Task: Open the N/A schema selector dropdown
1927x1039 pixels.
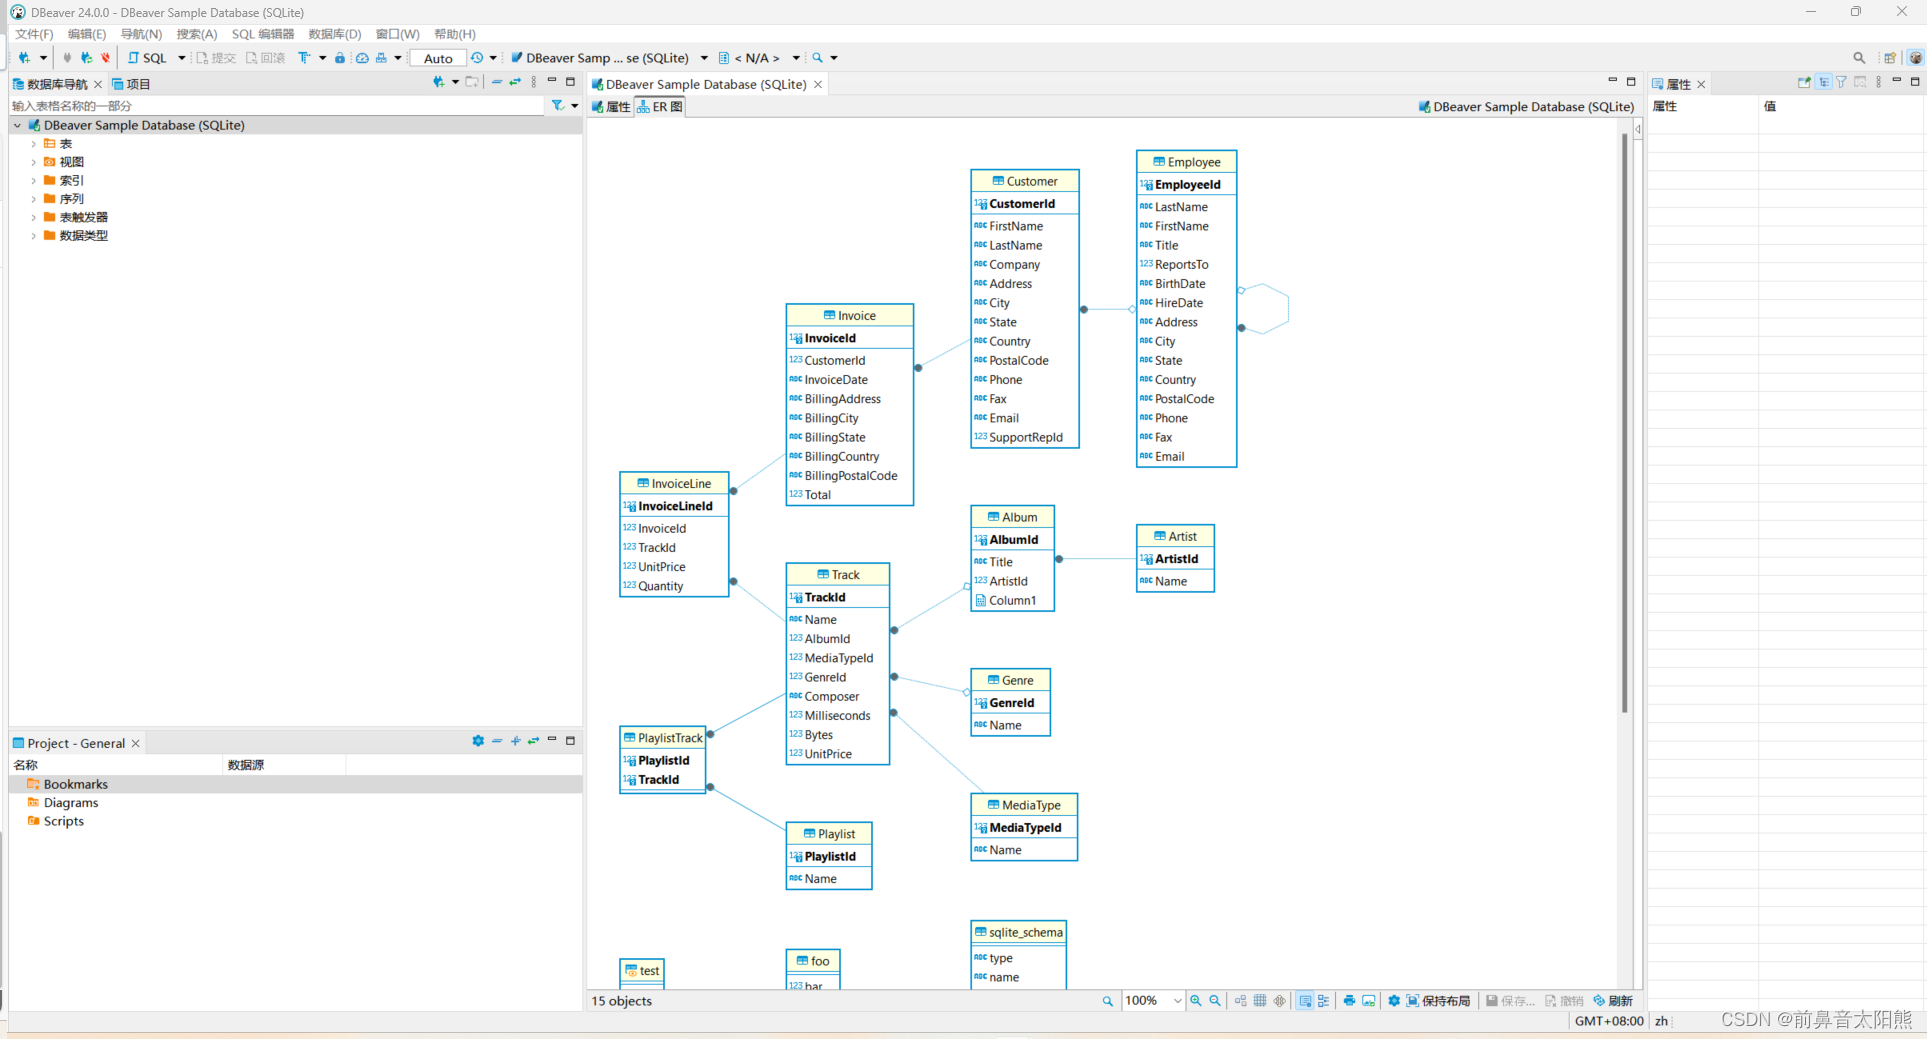Action: pyautogui.click(x=796, y=58)
